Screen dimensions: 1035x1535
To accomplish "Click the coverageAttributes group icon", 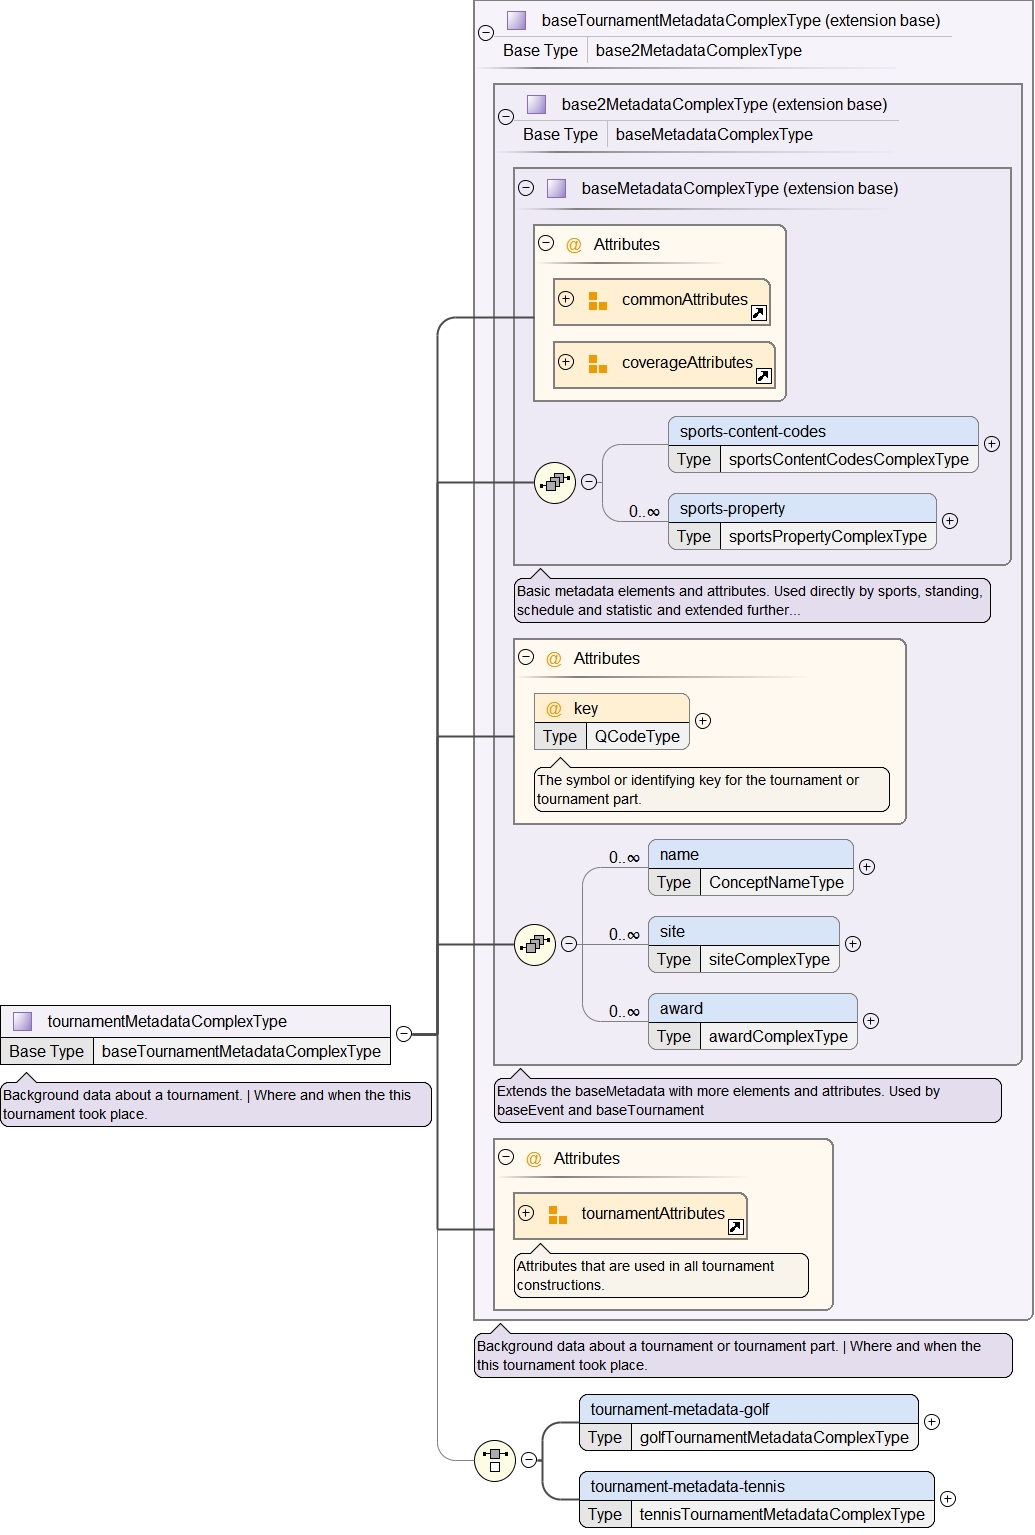I will click(x=597, y=364).
